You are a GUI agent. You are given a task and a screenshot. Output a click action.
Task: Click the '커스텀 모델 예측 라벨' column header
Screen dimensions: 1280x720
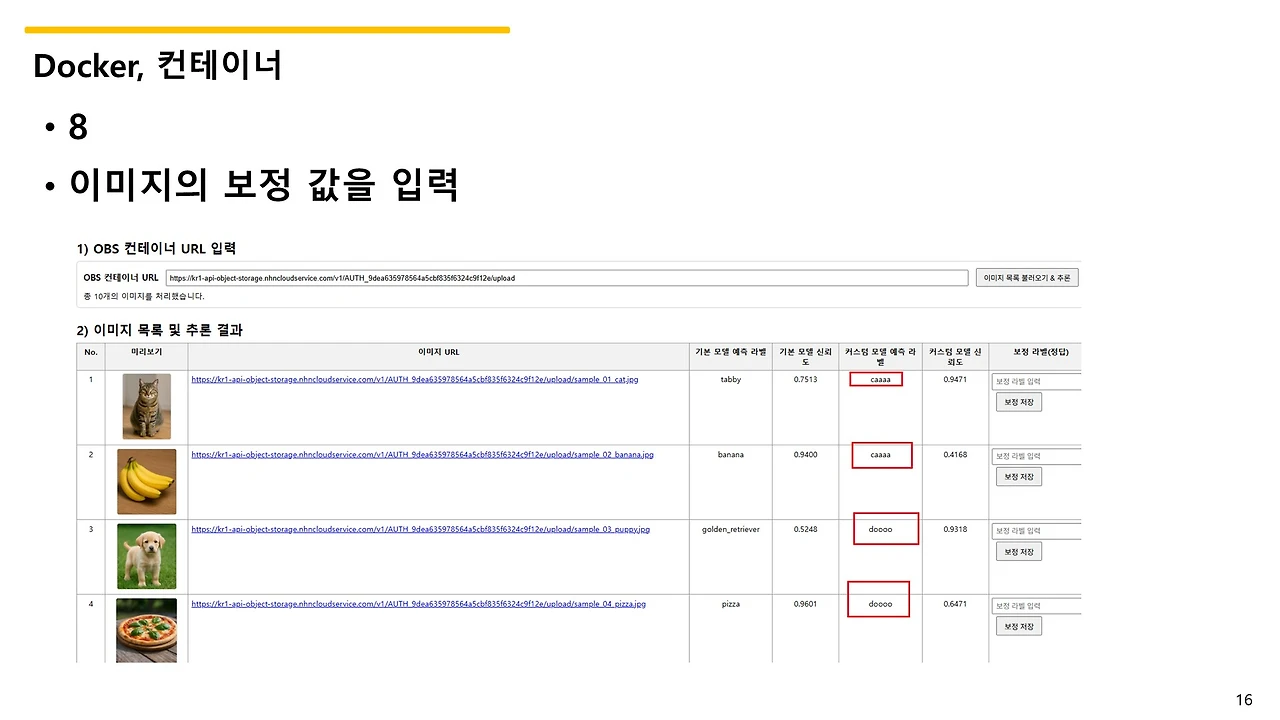880,357
